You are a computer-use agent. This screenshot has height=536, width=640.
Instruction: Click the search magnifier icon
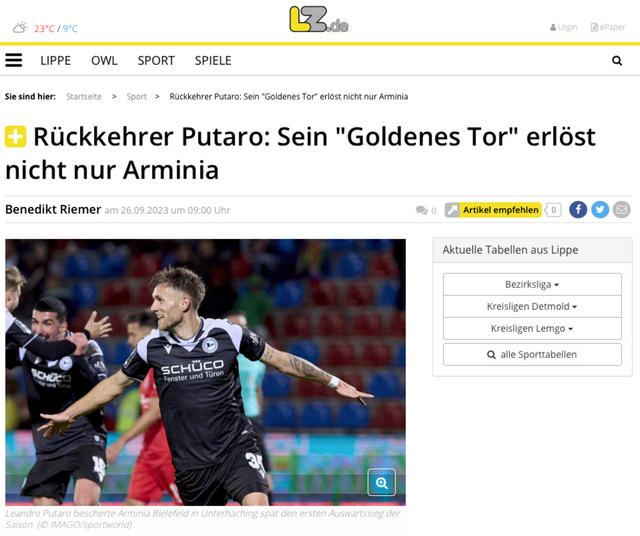[617, 61]
